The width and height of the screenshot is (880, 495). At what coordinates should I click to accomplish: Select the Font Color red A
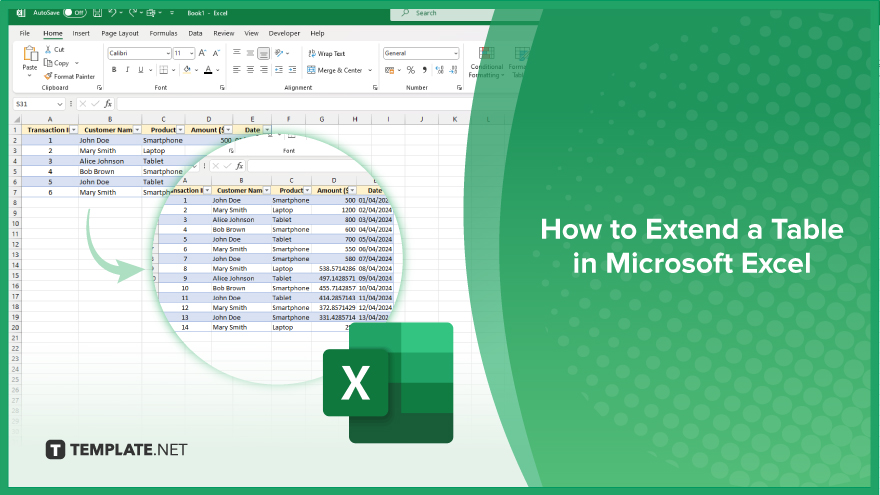[208, 70]
